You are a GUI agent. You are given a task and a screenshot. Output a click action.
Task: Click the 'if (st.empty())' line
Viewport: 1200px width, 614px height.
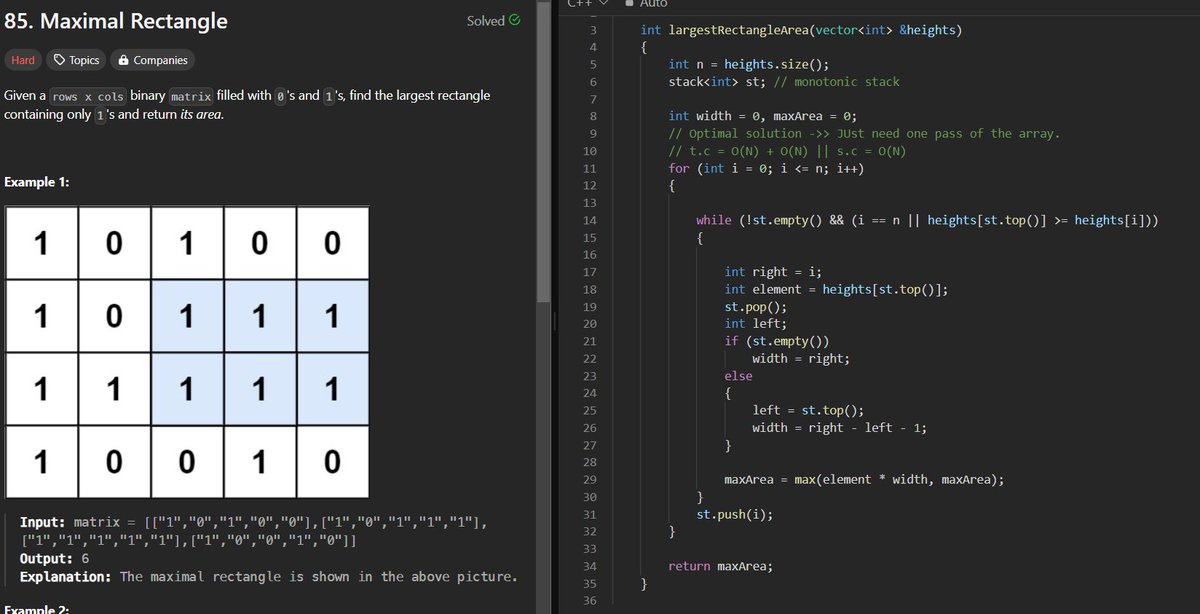777,341
